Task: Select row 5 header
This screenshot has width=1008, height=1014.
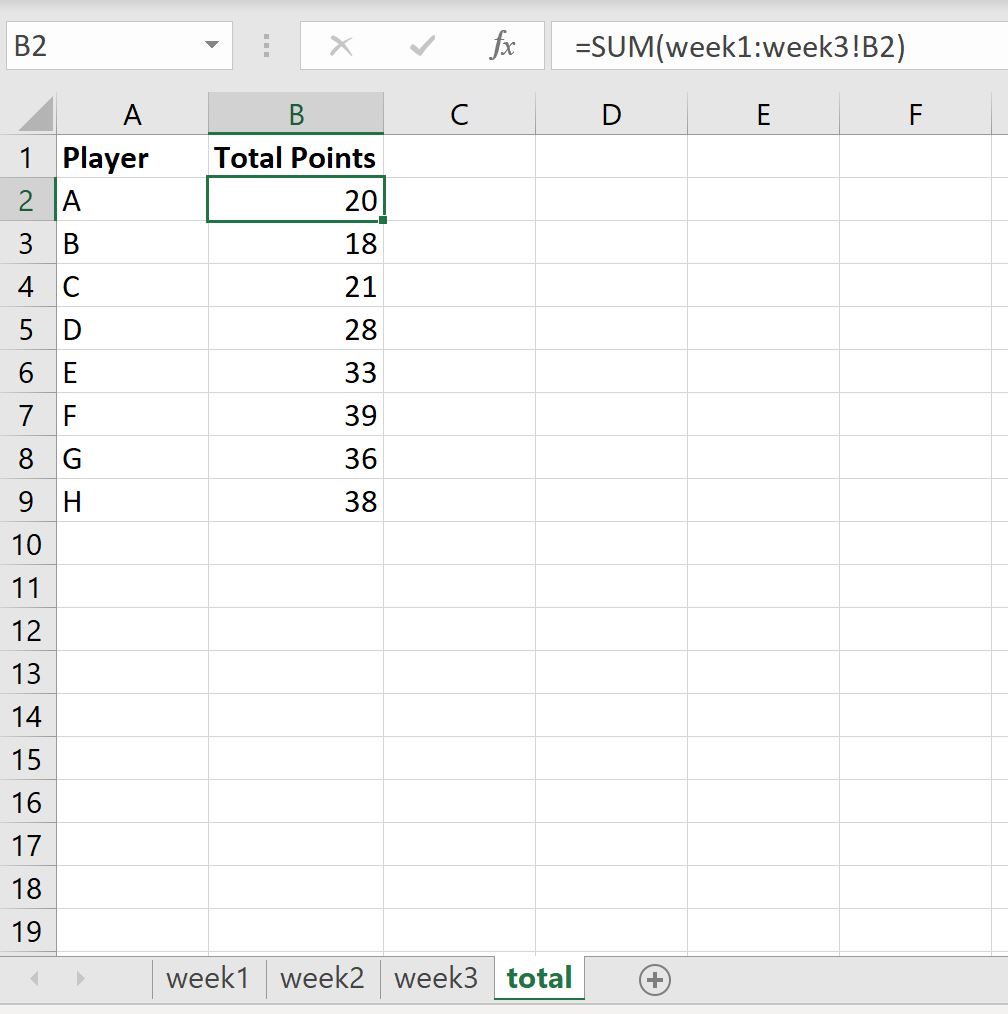Action: 27,330
